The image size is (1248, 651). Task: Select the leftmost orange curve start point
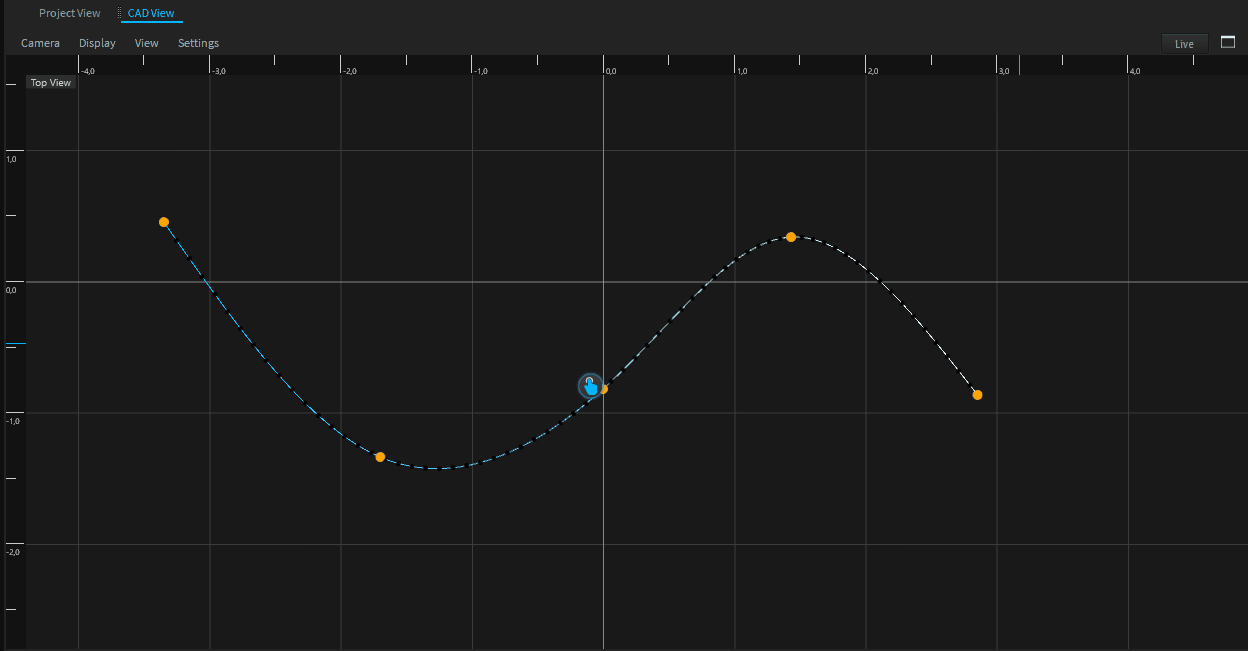tap(164, 222)
